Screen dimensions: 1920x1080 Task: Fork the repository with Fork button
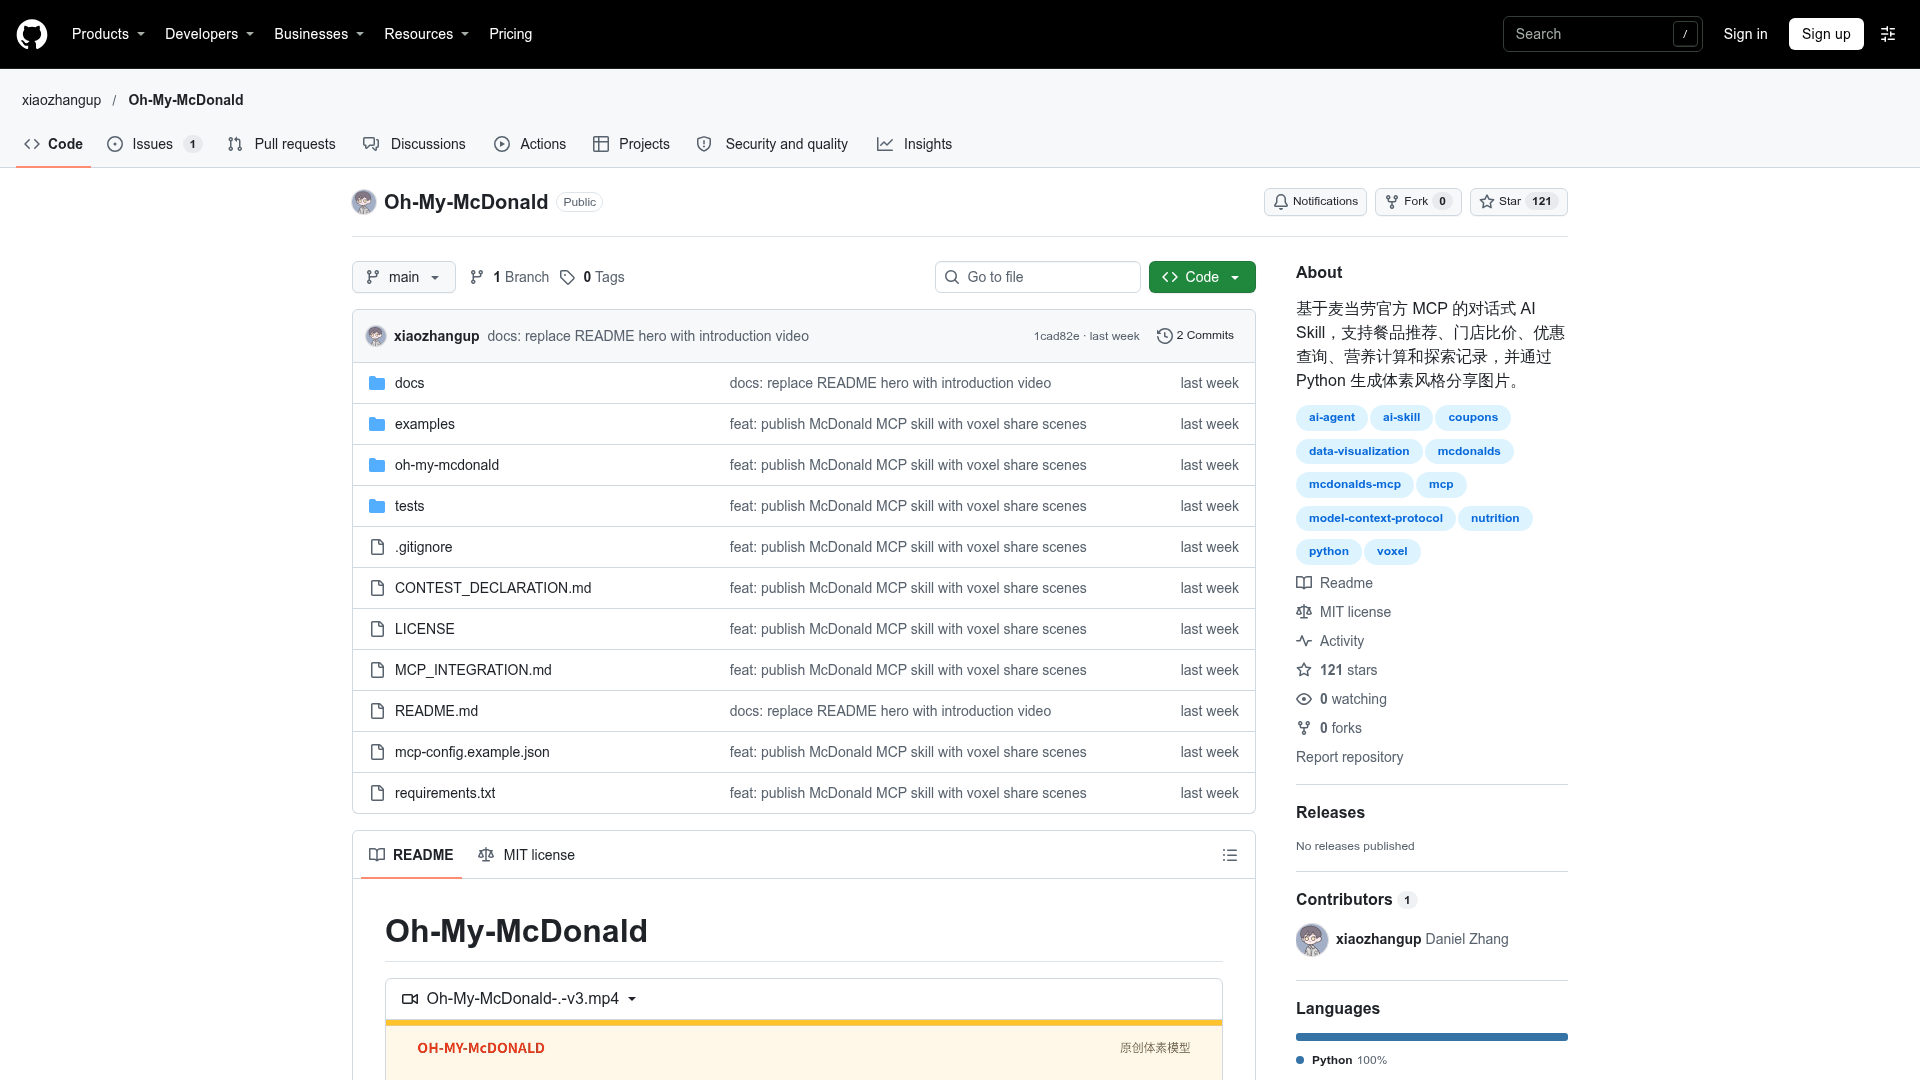click(1418, 202)
